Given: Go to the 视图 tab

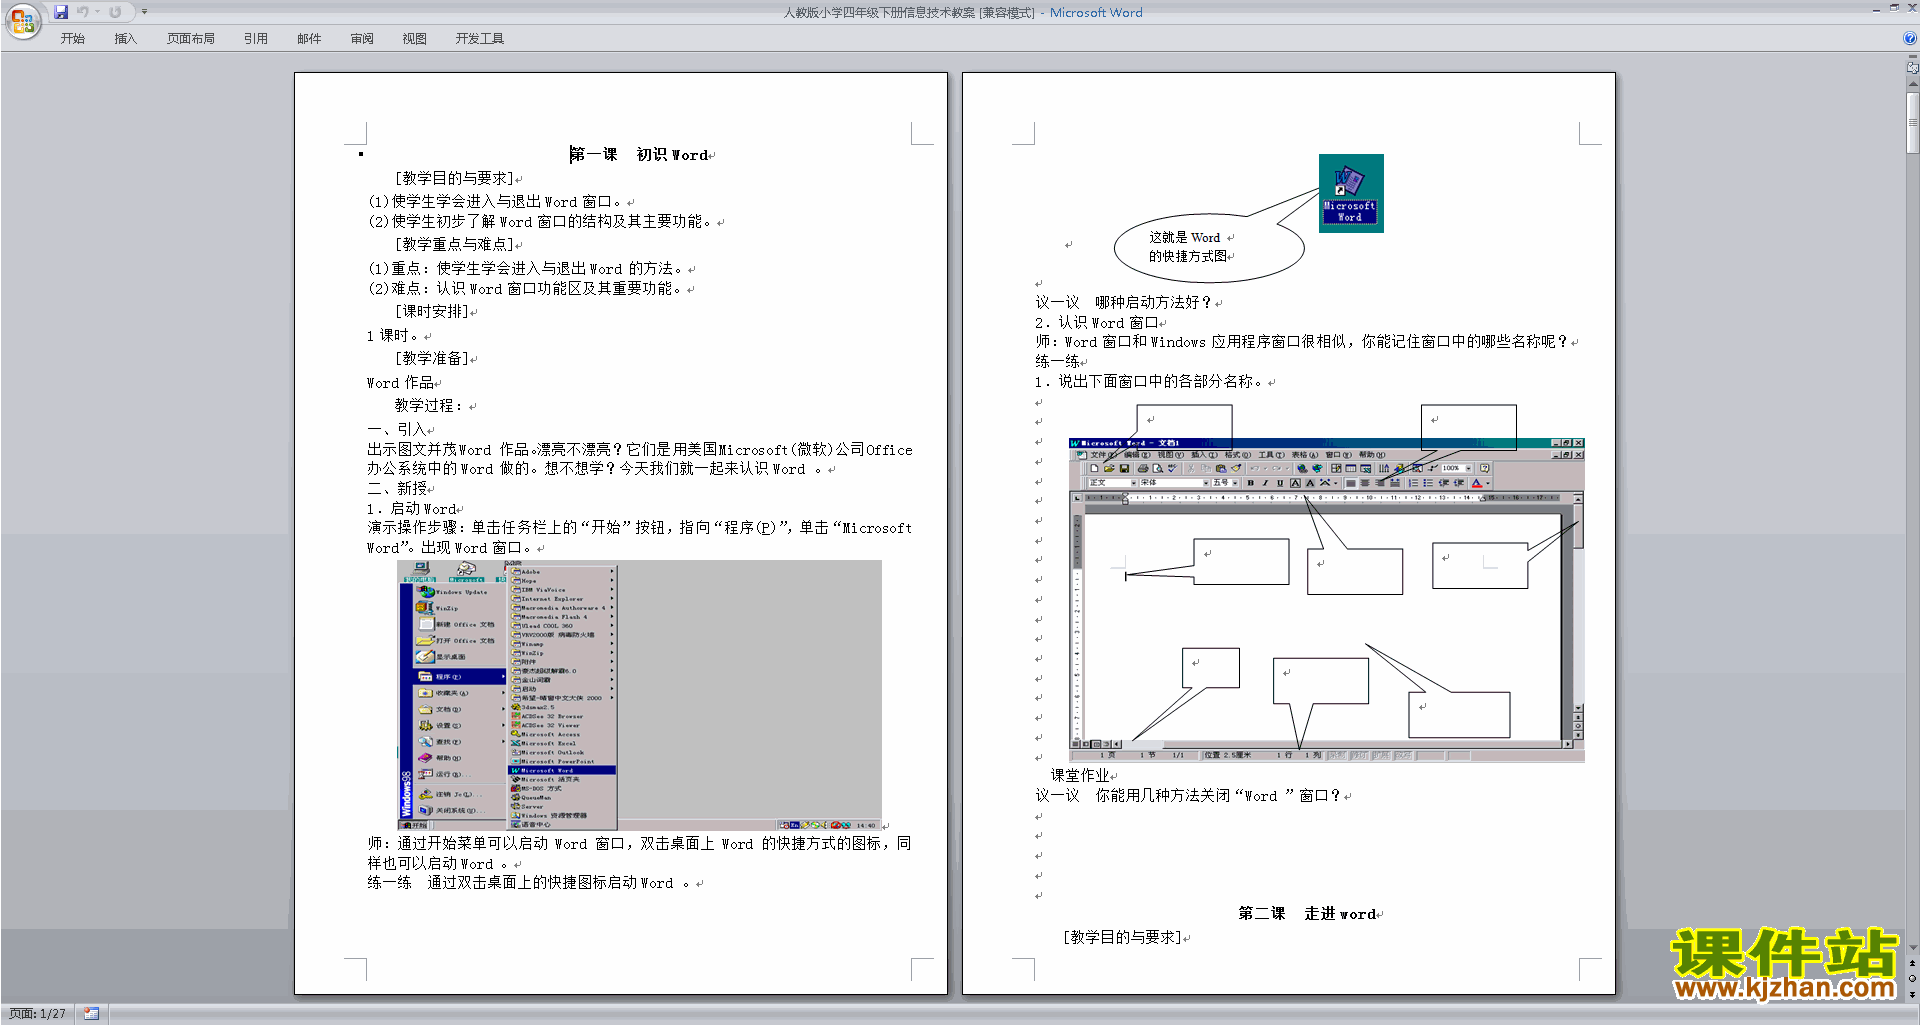Looking at the screenshot, I should point(414,39).
